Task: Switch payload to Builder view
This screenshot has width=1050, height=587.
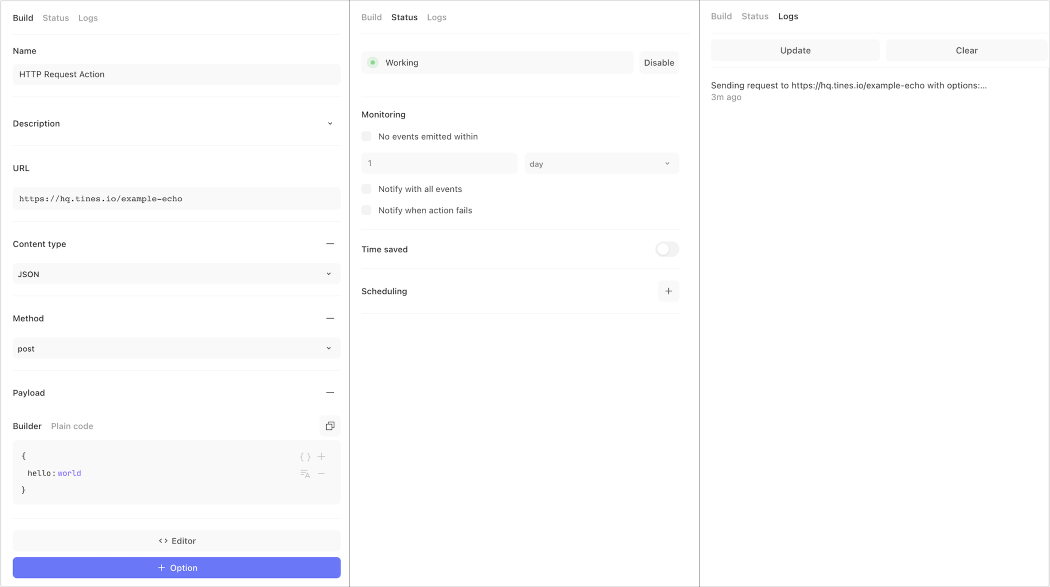Action: coord(27,426)
